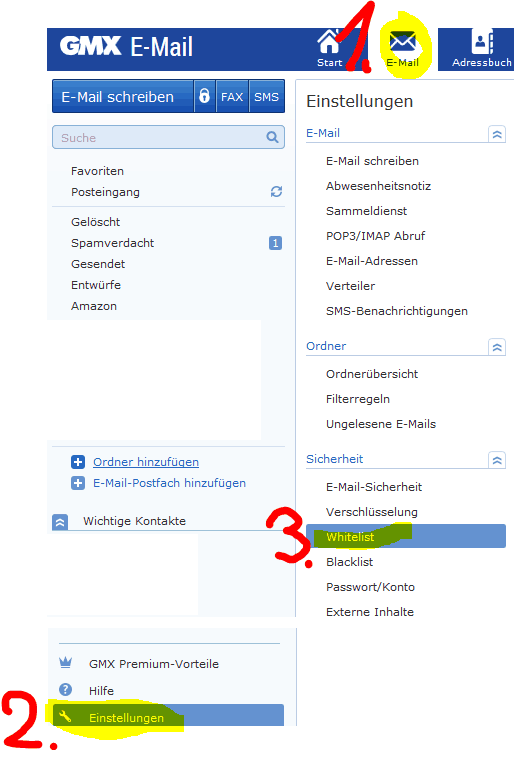Open the Posteingang folder
The width and height of the screenshot is (516, 780).
point(105,192)
